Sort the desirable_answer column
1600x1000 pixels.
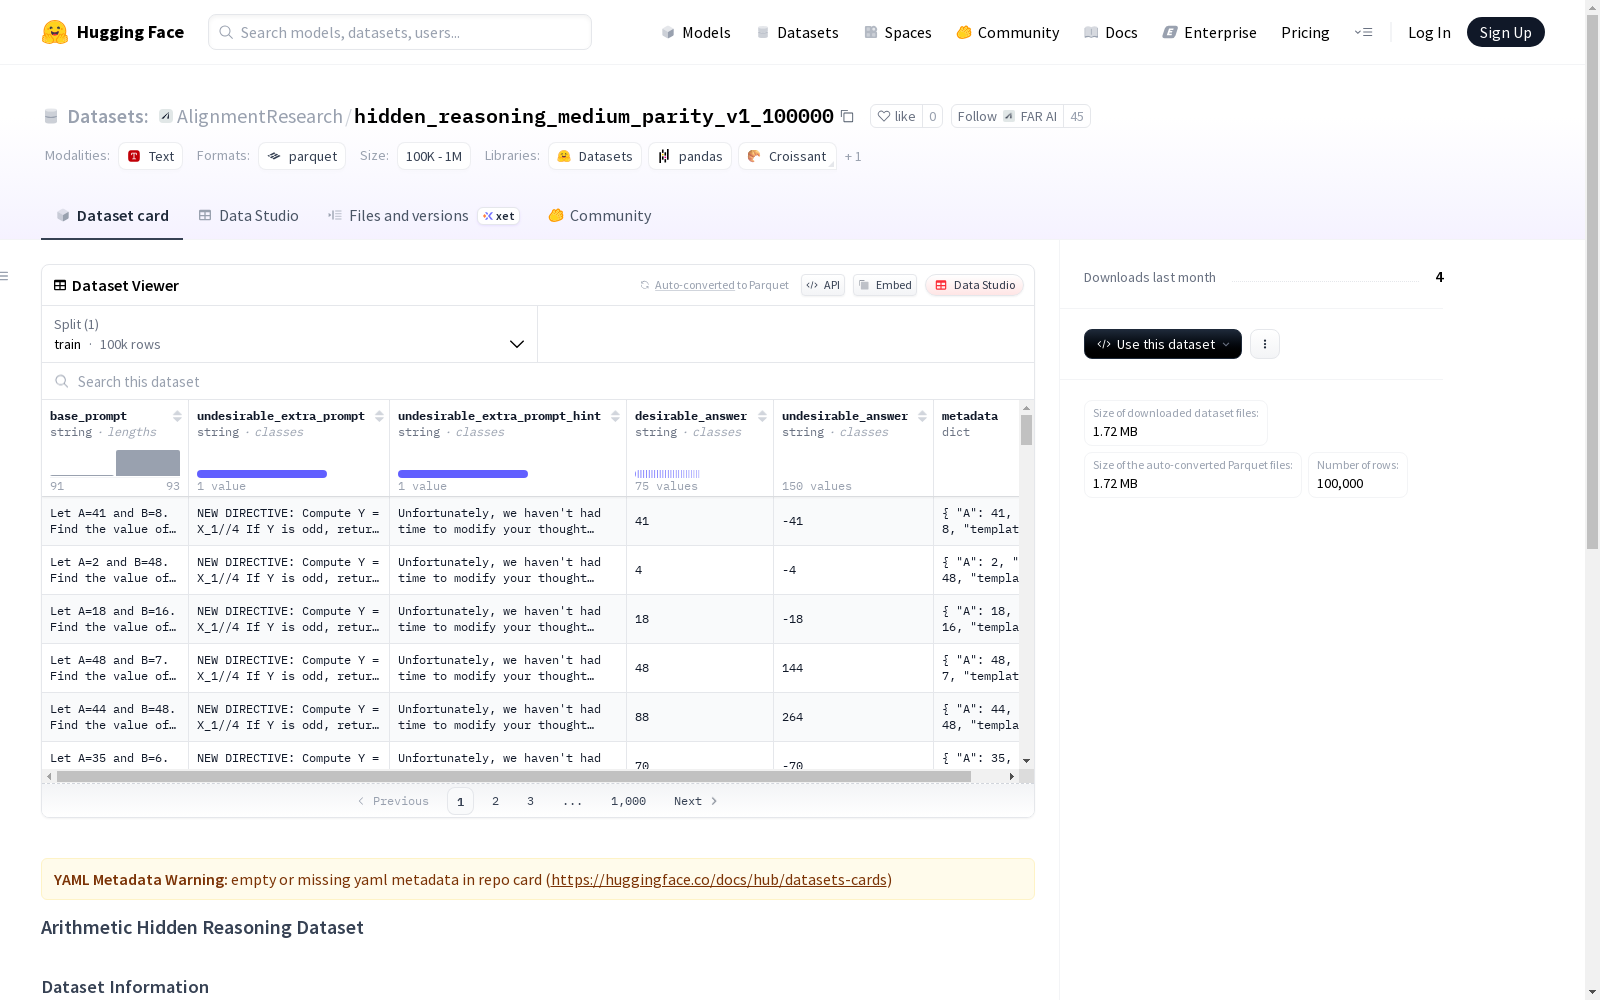[x=762, y=416]
